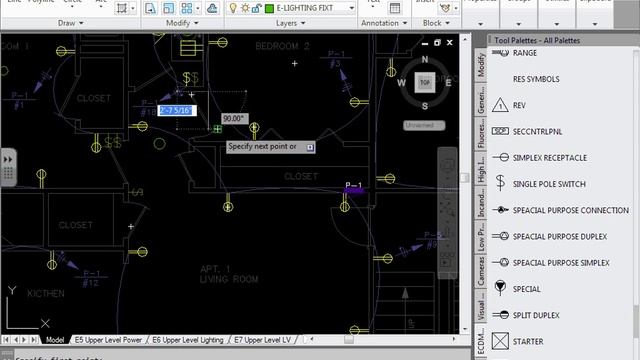Viewport: 640px width, 360px height.
Task: Switch to the Cameras palette tab
Action: [481, 271]
